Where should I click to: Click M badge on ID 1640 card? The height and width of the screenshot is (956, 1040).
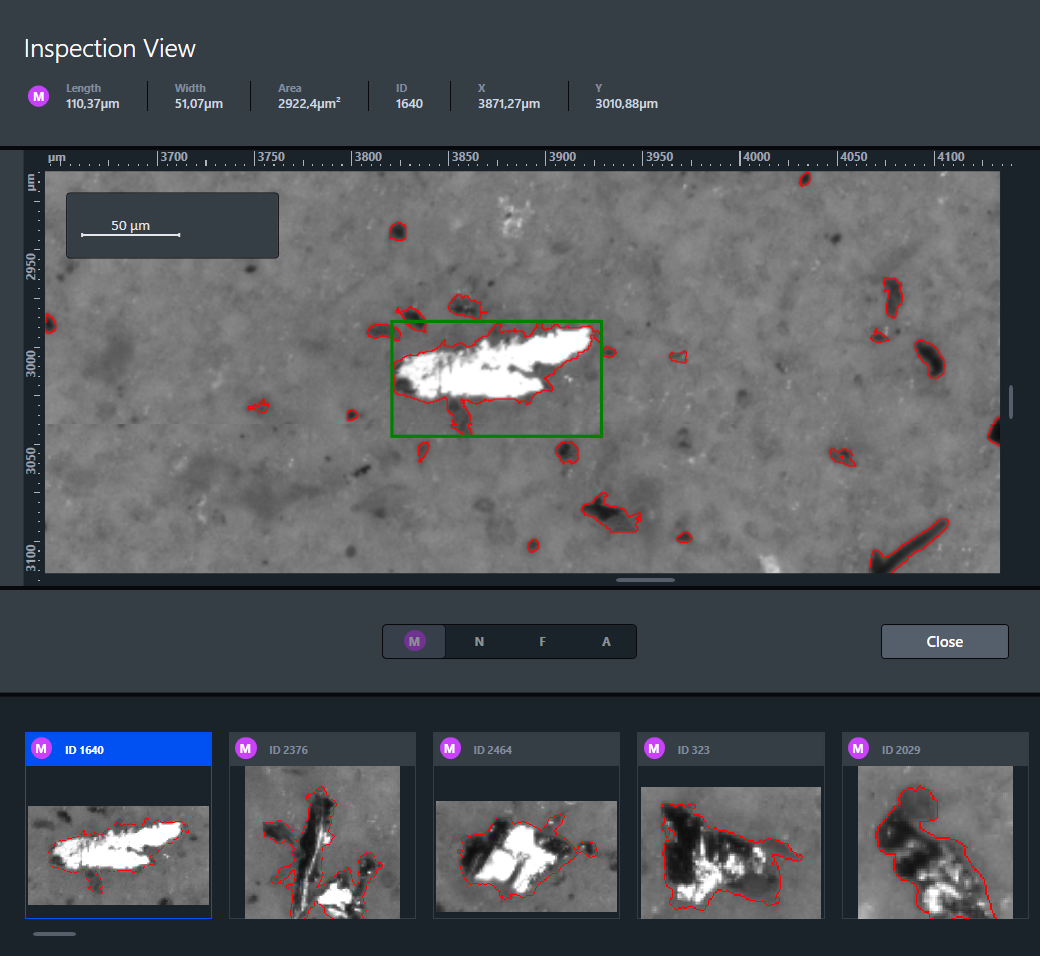(42, 749)
